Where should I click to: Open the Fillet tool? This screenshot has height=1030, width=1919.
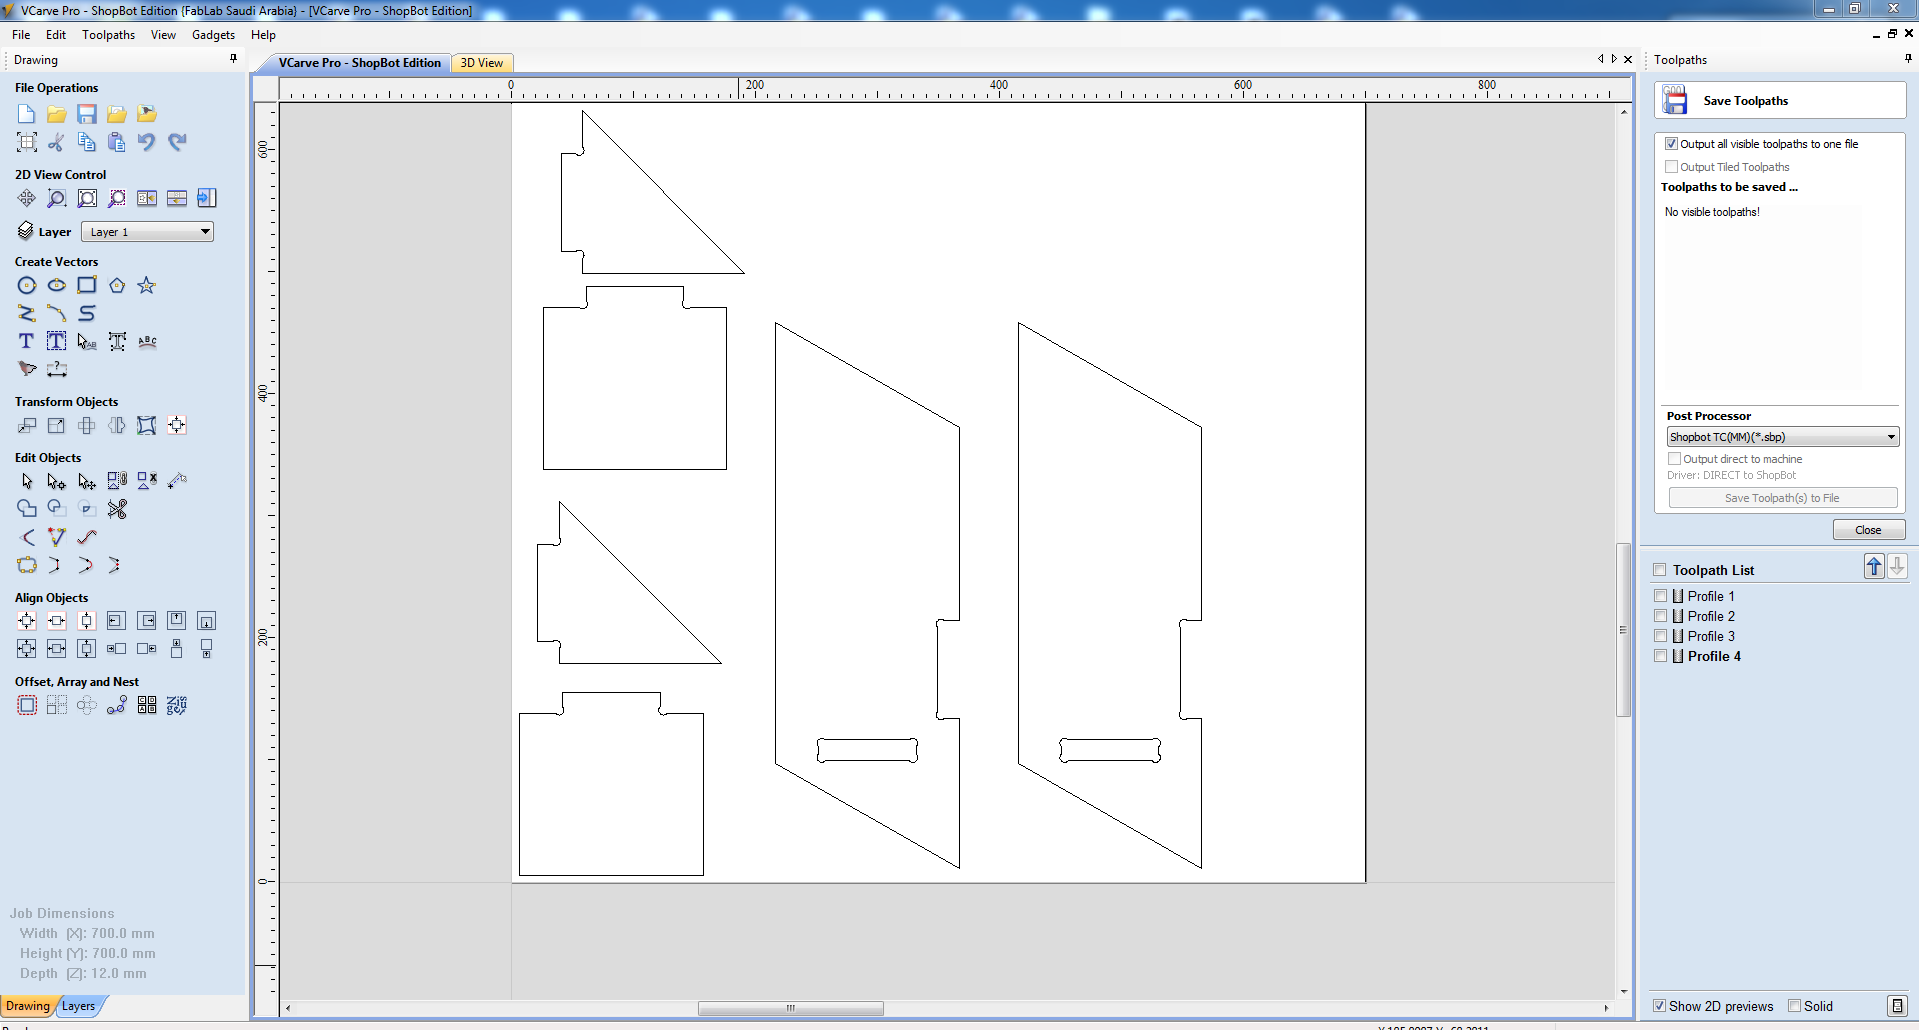[27, 538]
